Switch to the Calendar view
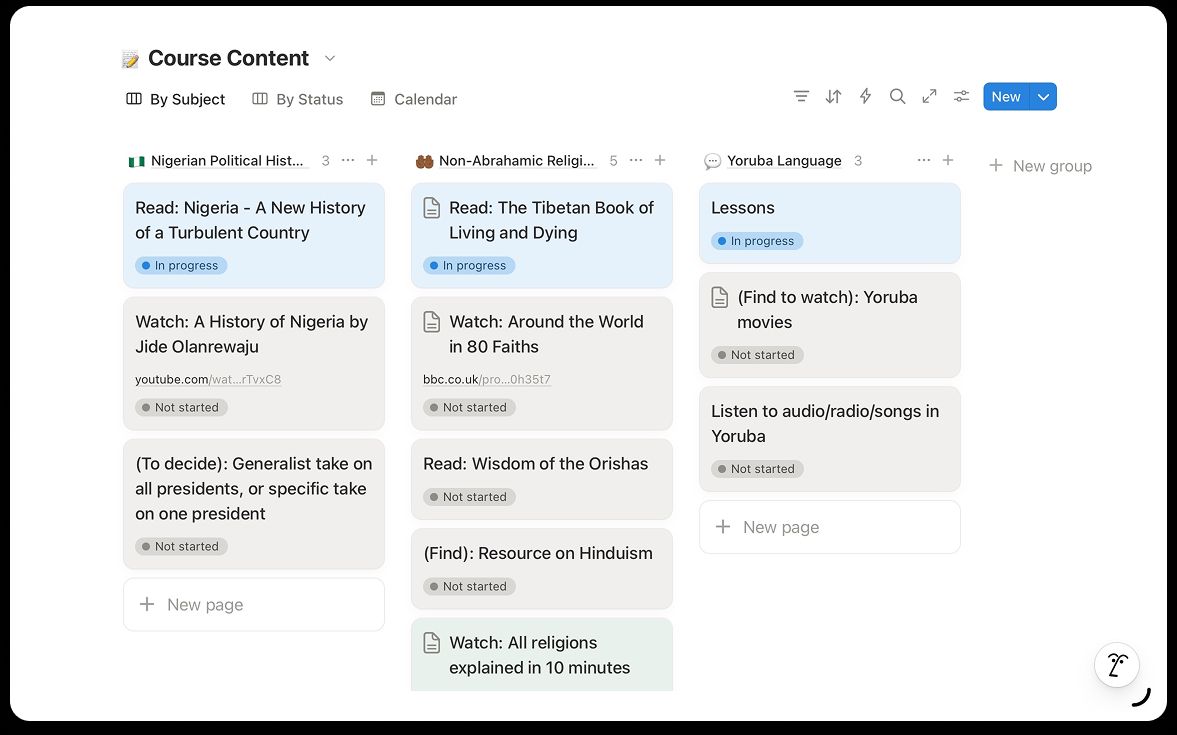Image resolution: width=1177 pixels, height=735 pixels. click(413, 99)
